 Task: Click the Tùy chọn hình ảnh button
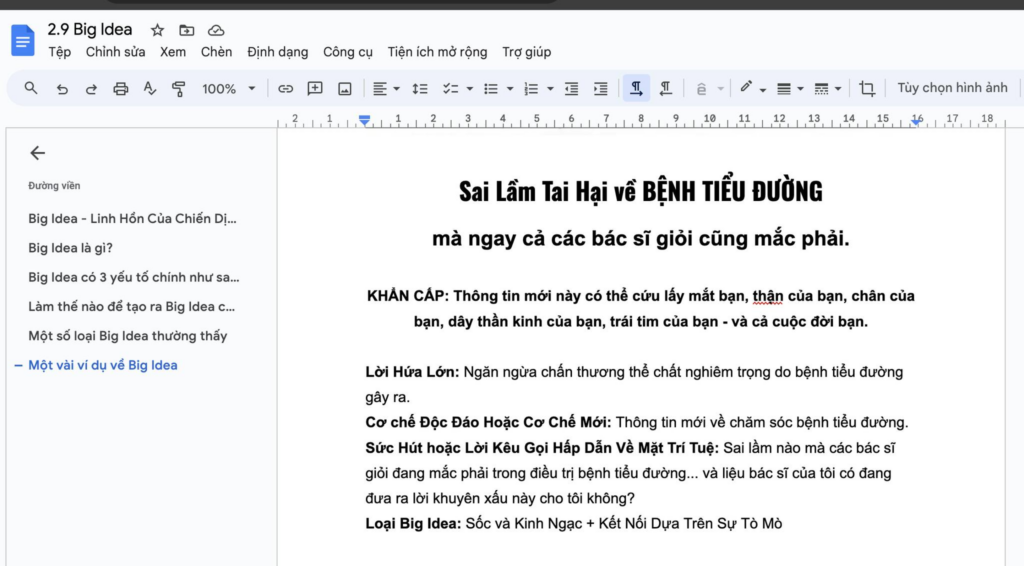952,88
